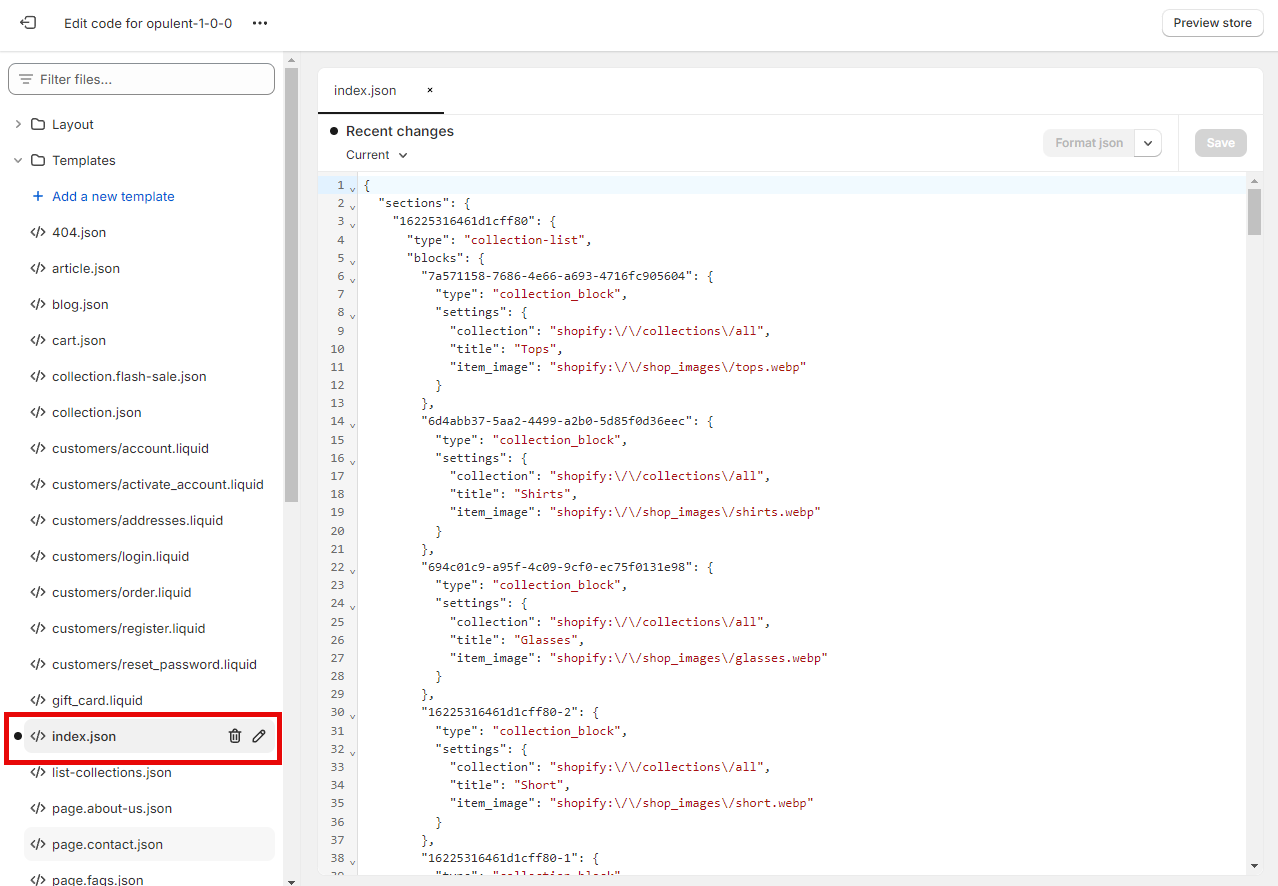Click the Layout folder icon
Viewport: 1278px width, 886px height.
pyautogui.click(x=38, y=124)
